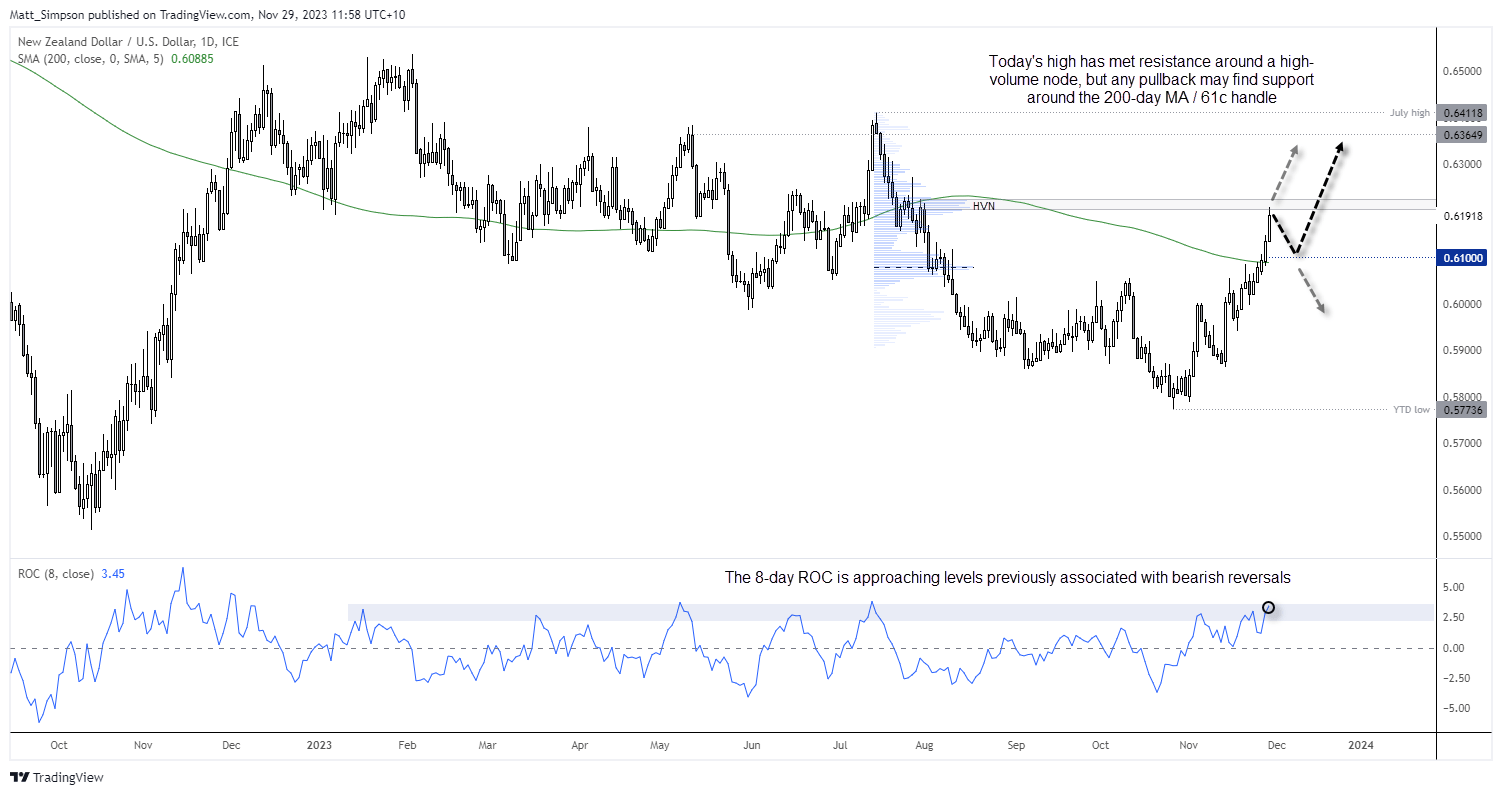Click the 0.55000 price axis tick

(1462, 536)
